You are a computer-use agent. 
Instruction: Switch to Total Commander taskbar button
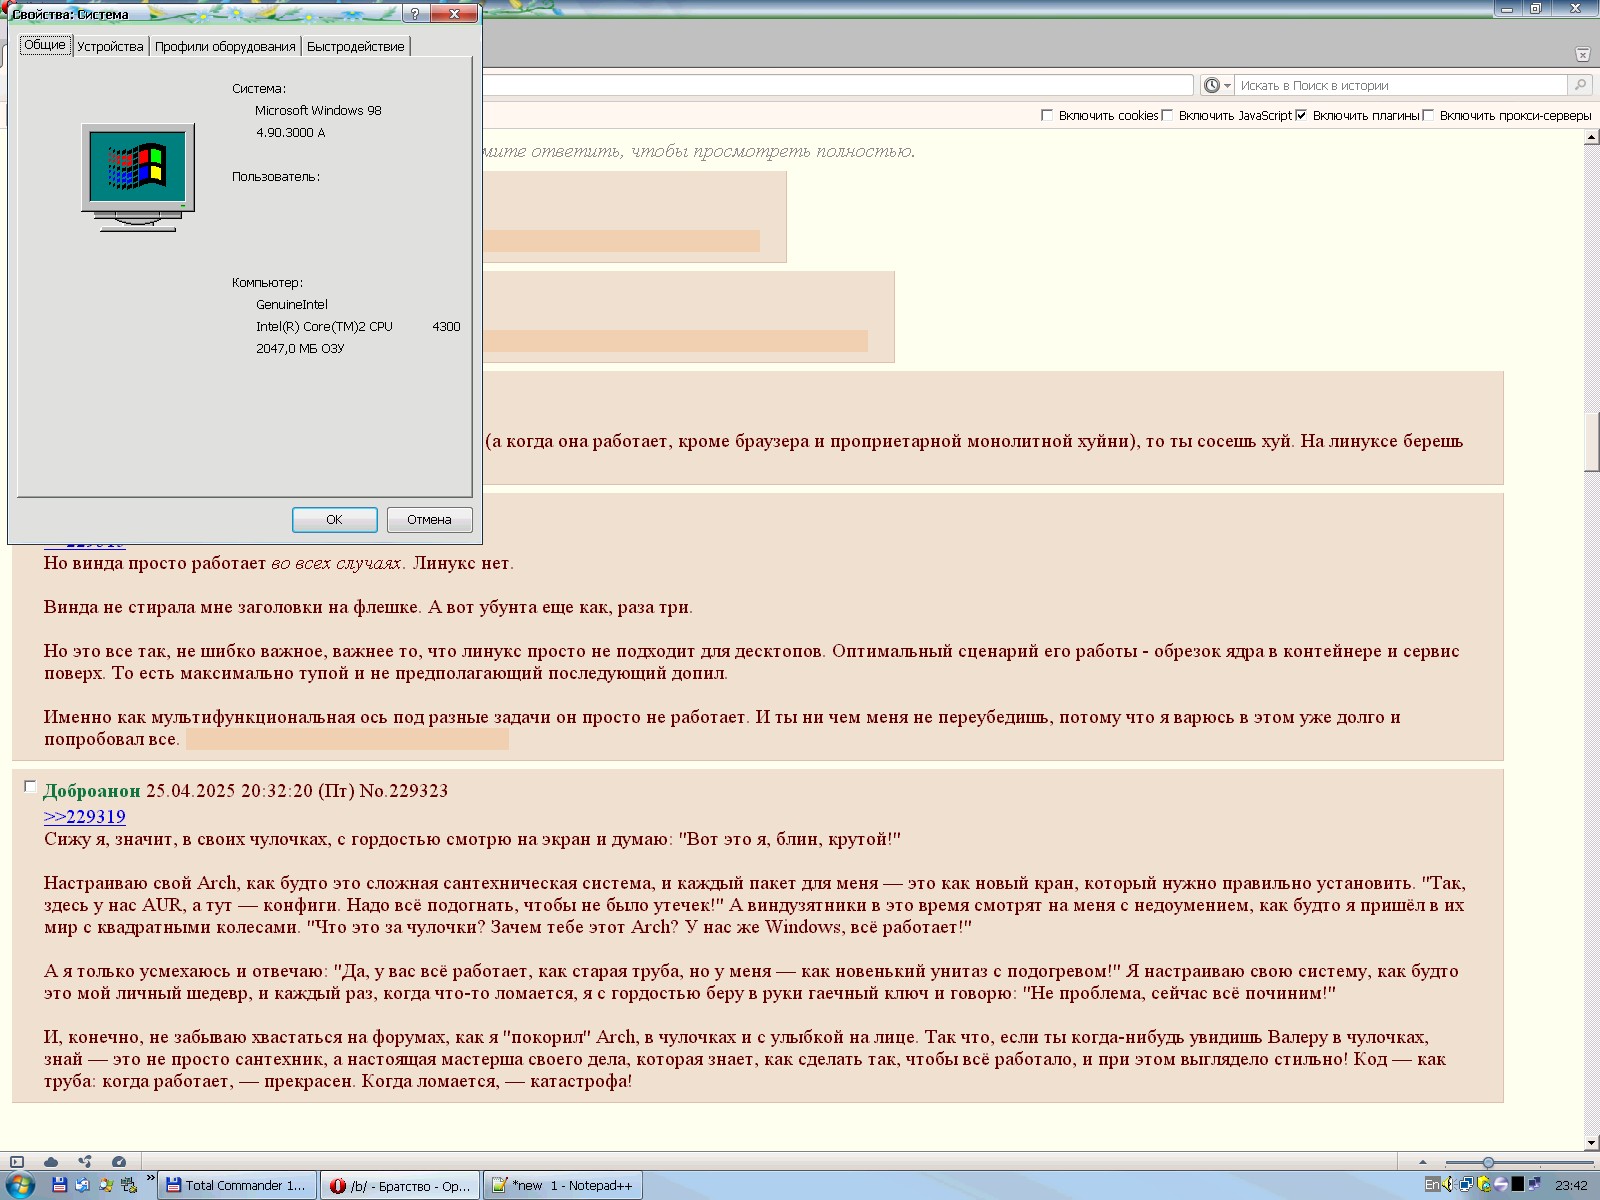(238, 1185)
